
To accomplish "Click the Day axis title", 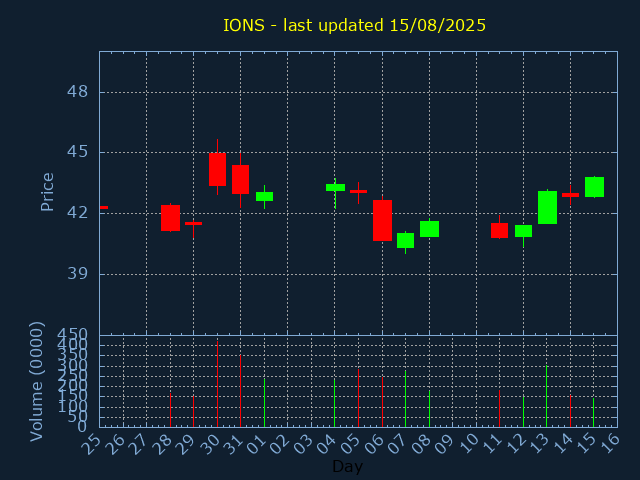I will point(347,466).
